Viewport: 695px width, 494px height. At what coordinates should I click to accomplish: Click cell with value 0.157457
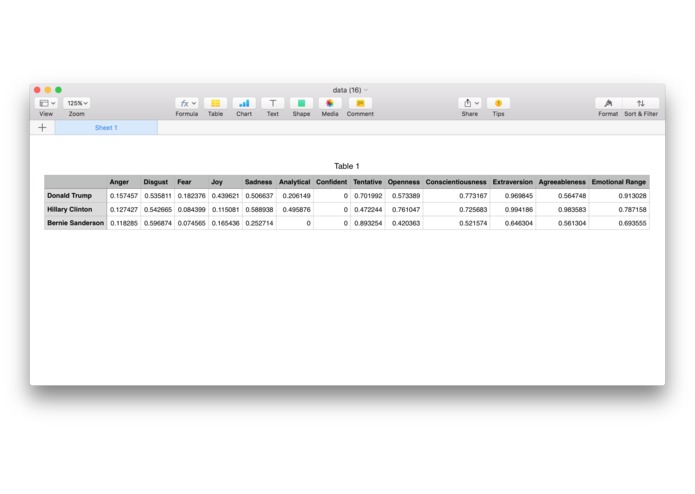tap(124, 196)
